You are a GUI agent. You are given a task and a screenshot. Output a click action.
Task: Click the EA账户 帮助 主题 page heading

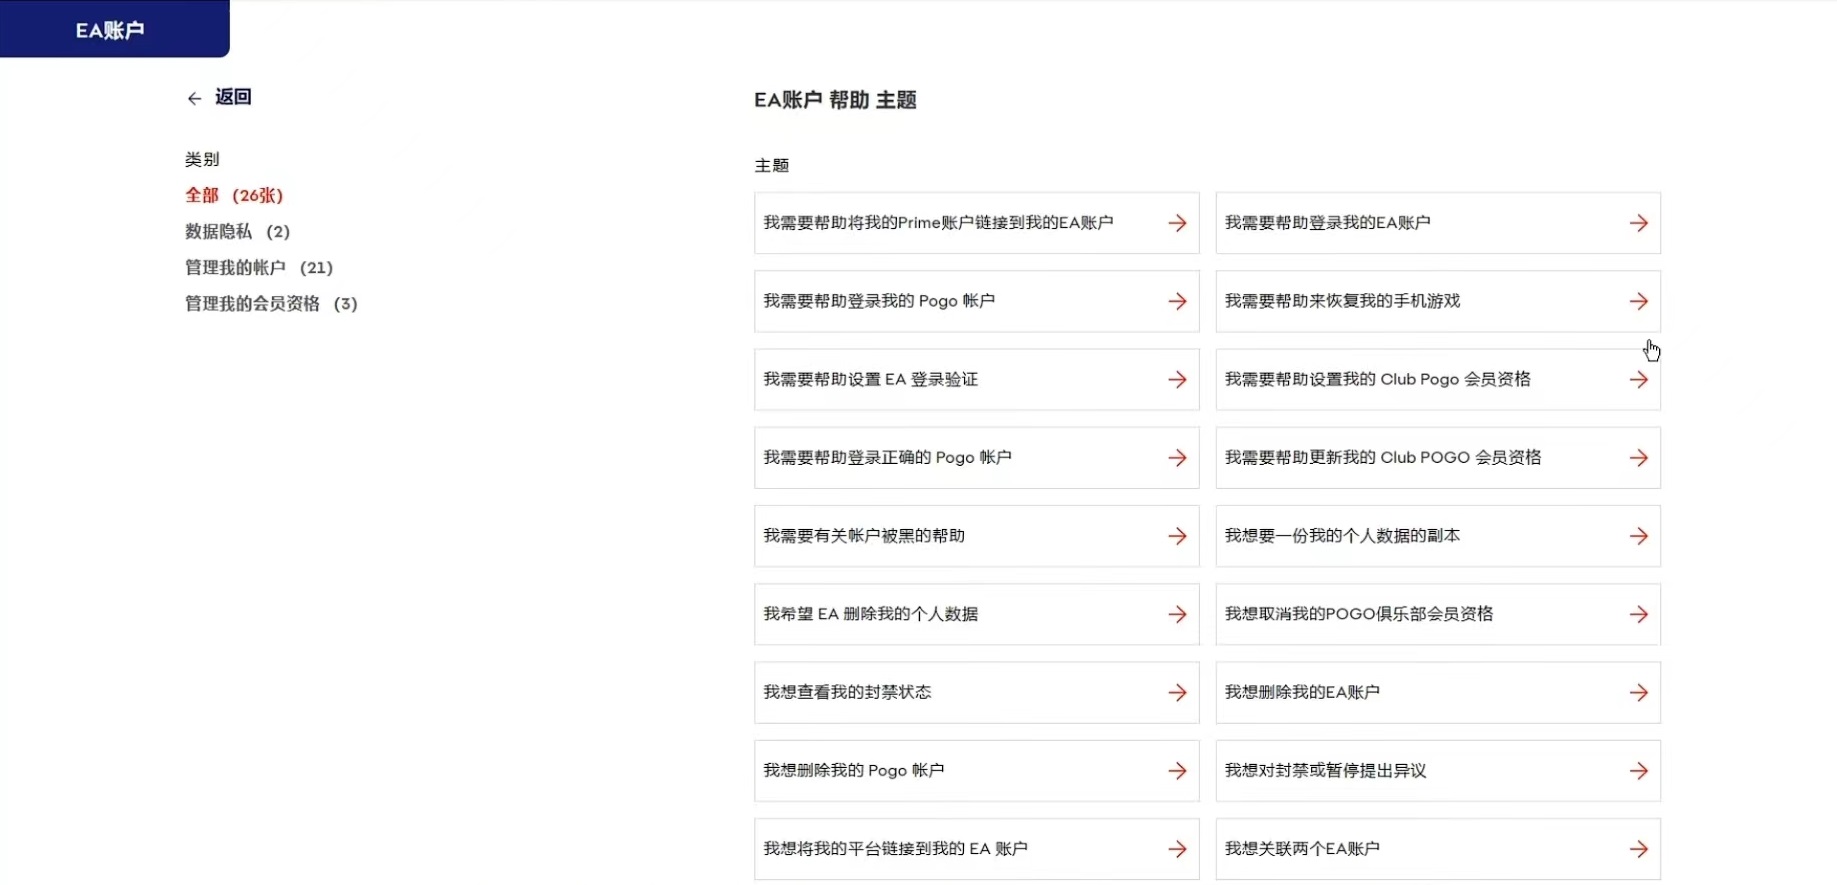click(x=835, y=100)
